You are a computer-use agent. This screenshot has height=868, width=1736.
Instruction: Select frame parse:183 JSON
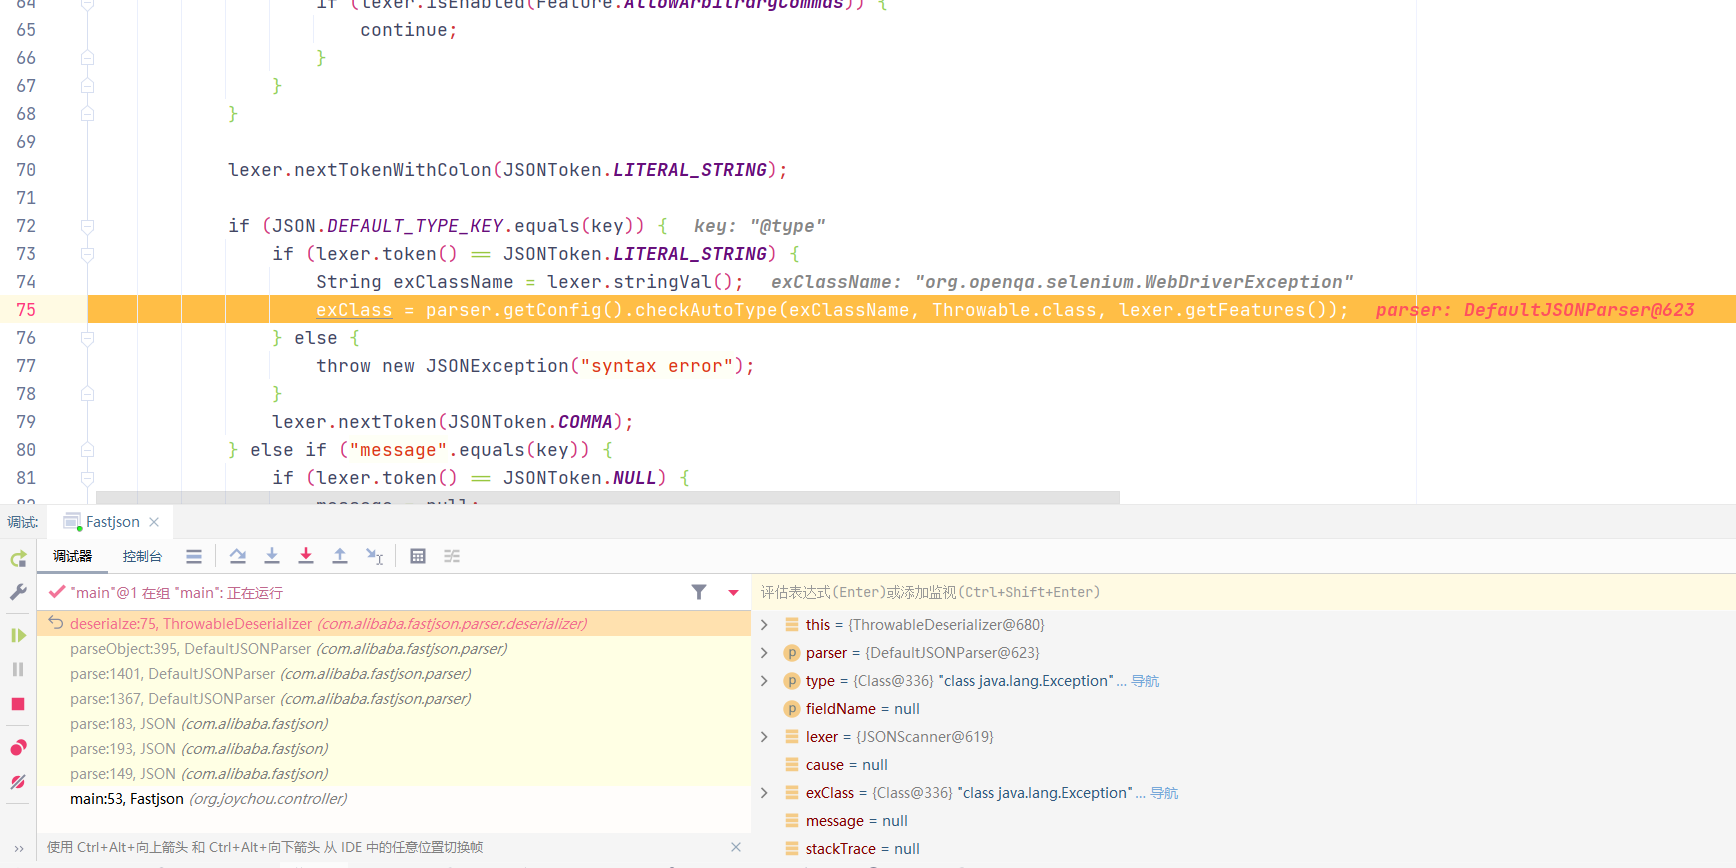394,724
